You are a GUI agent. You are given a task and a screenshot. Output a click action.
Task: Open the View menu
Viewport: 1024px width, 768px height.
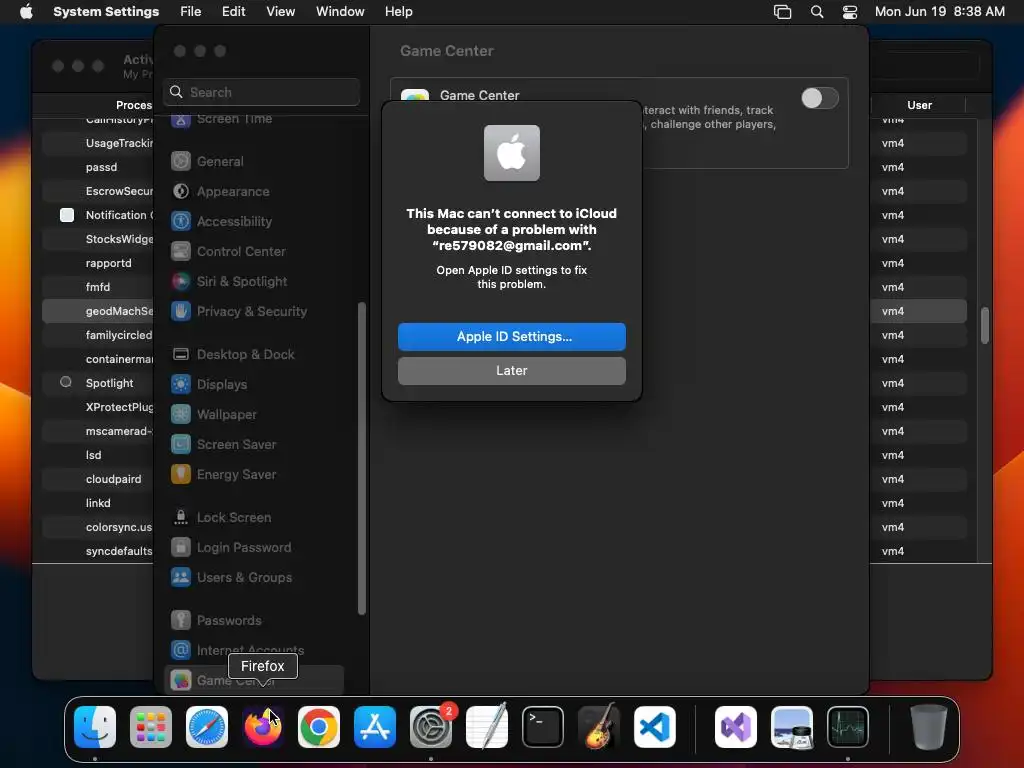point(280,12)
